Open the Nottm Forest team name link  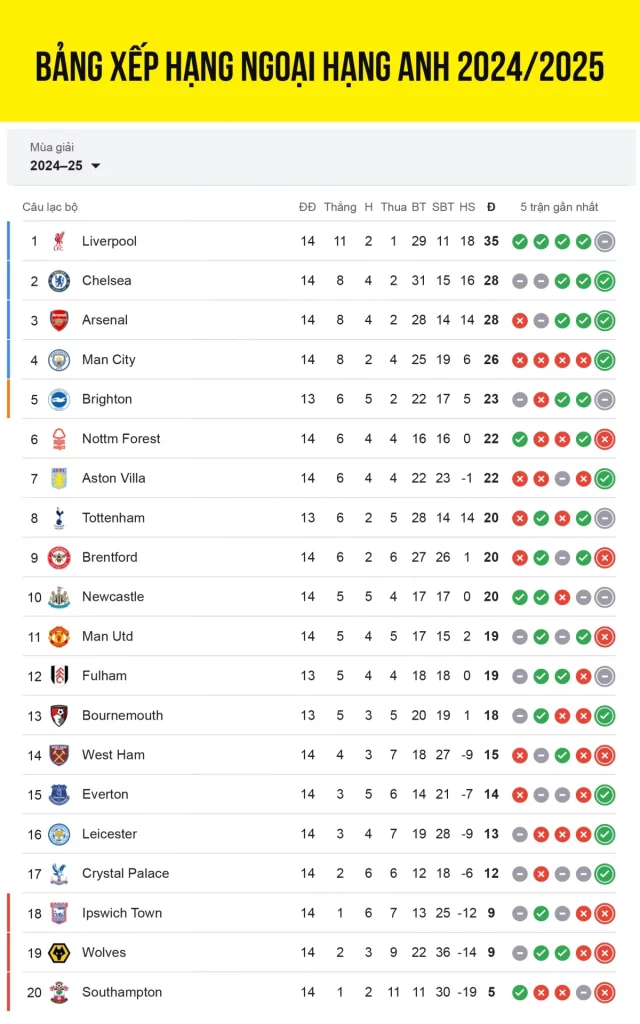click(x=121, y=439)
